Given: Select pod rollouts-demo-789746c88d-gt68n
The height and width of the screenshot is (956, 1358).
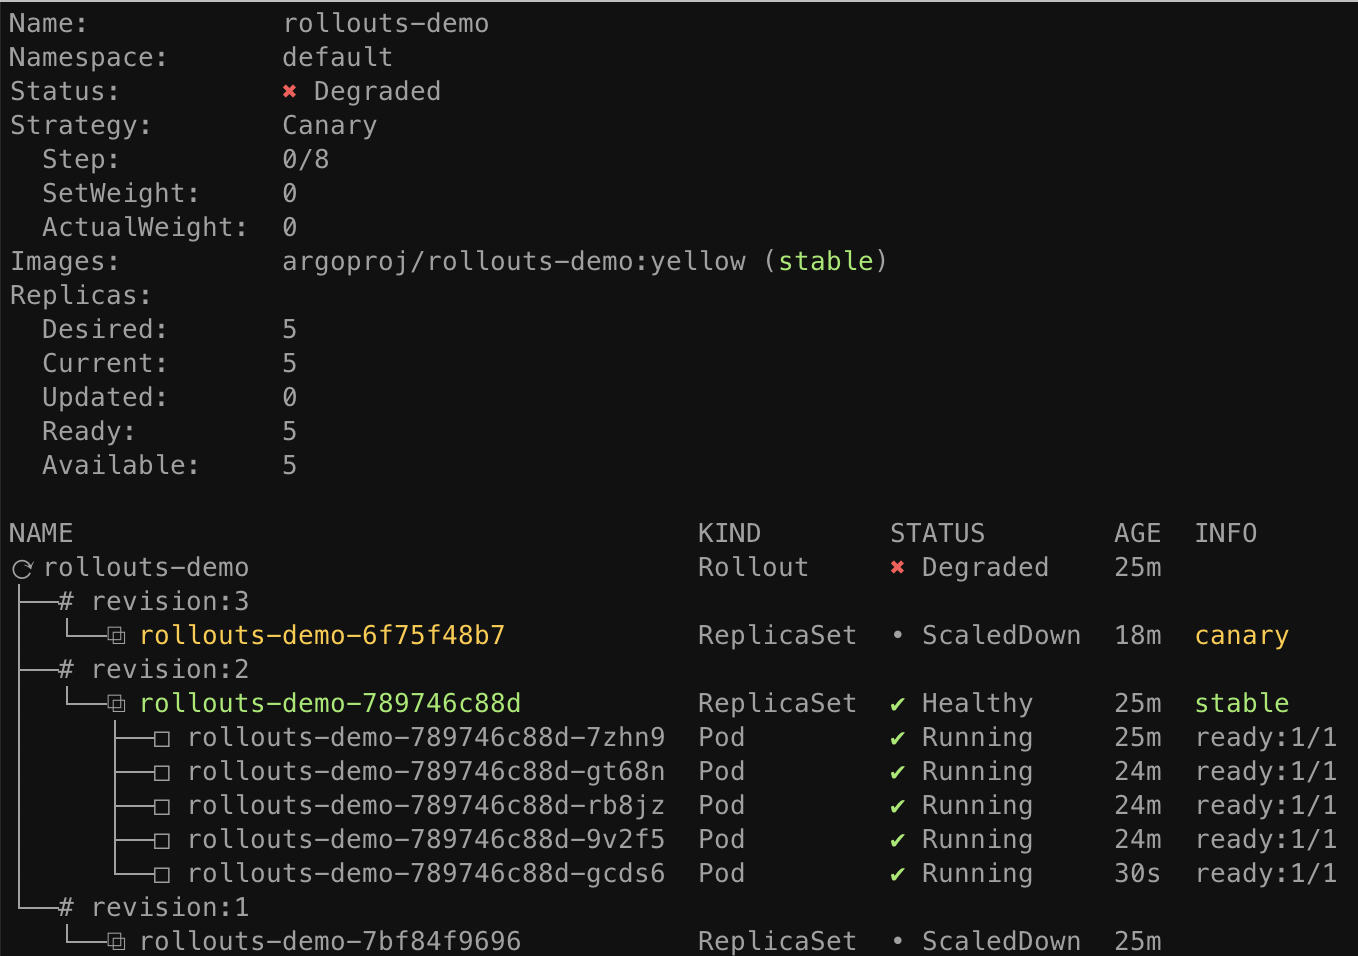Looking at the screenshot, I should click(426, 771).
